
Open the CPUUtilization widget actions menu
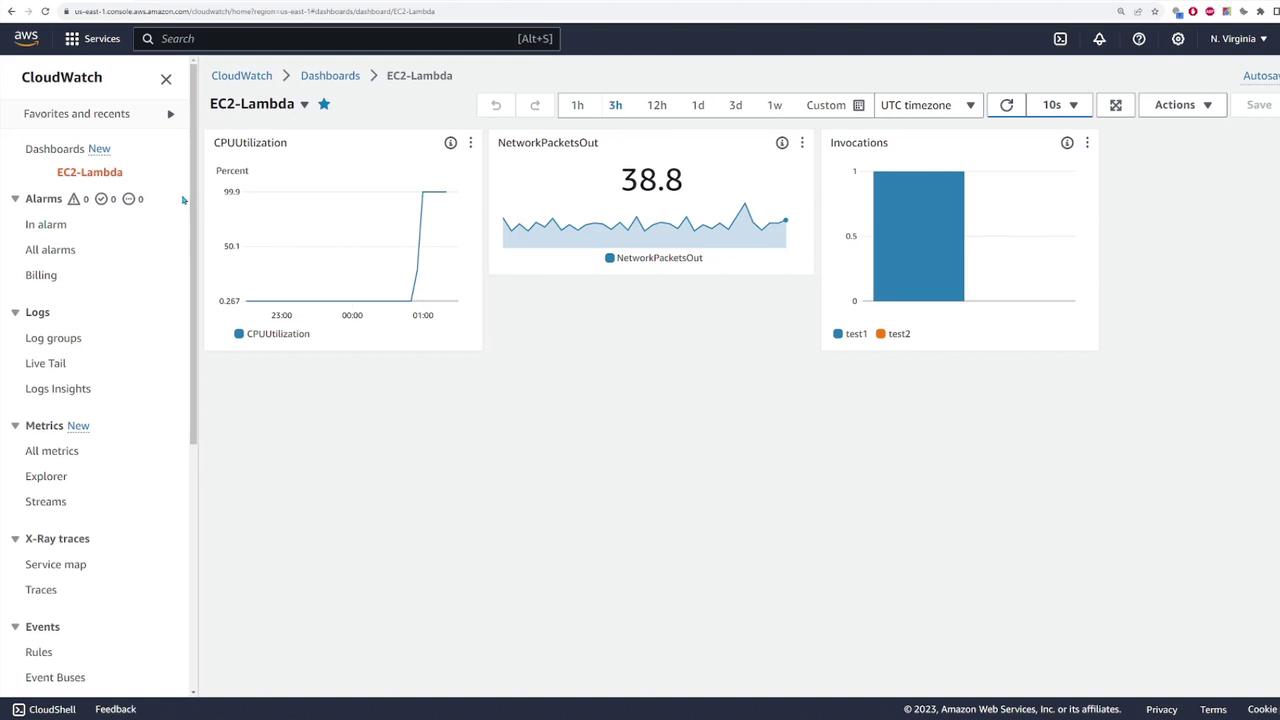471,143
